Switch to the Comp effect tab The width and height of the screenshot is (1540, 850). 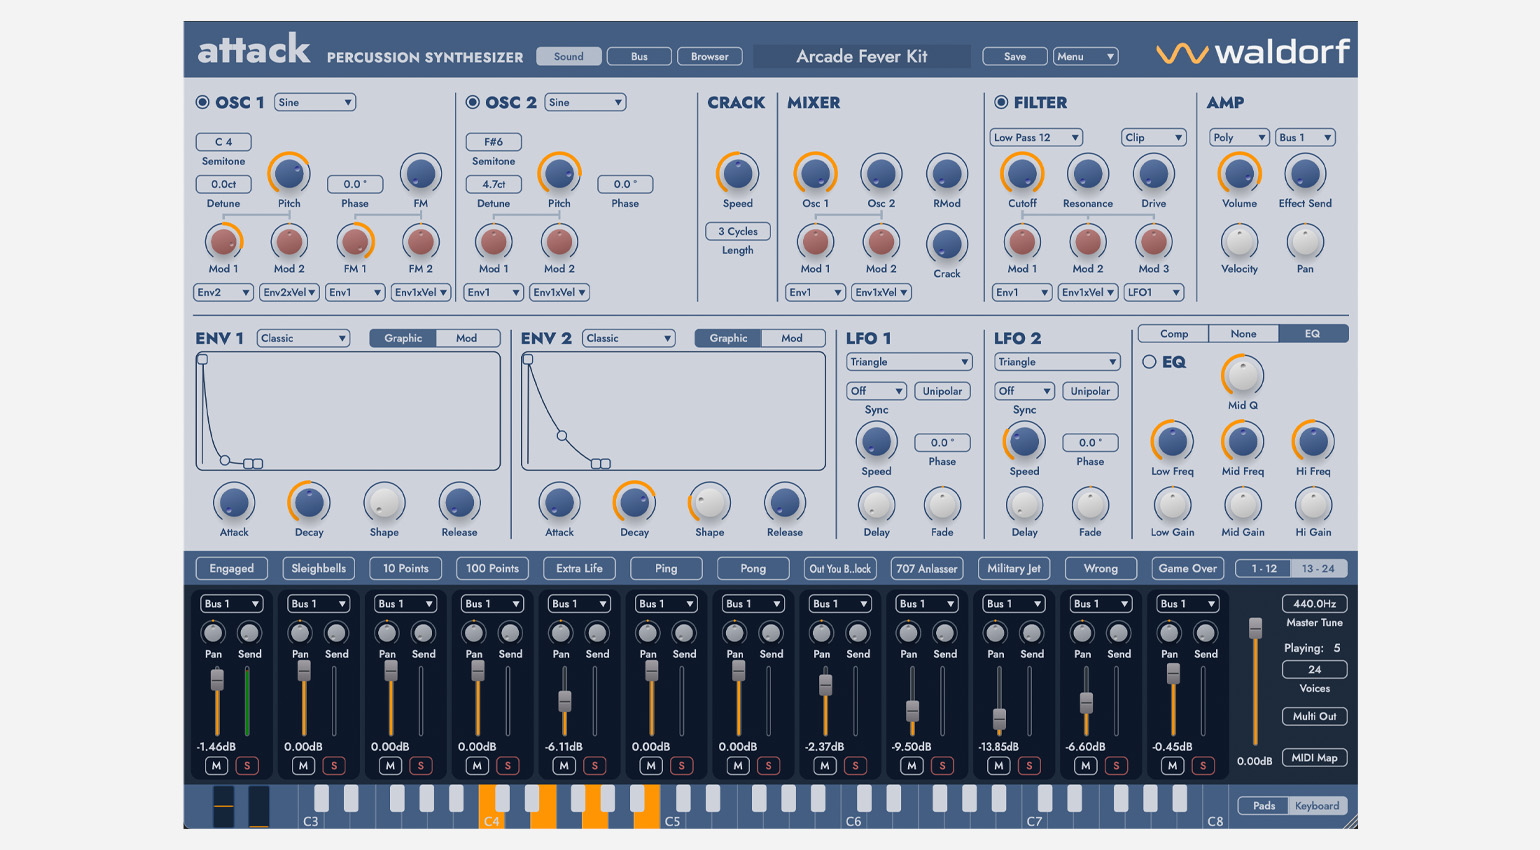coord(1173,334)
